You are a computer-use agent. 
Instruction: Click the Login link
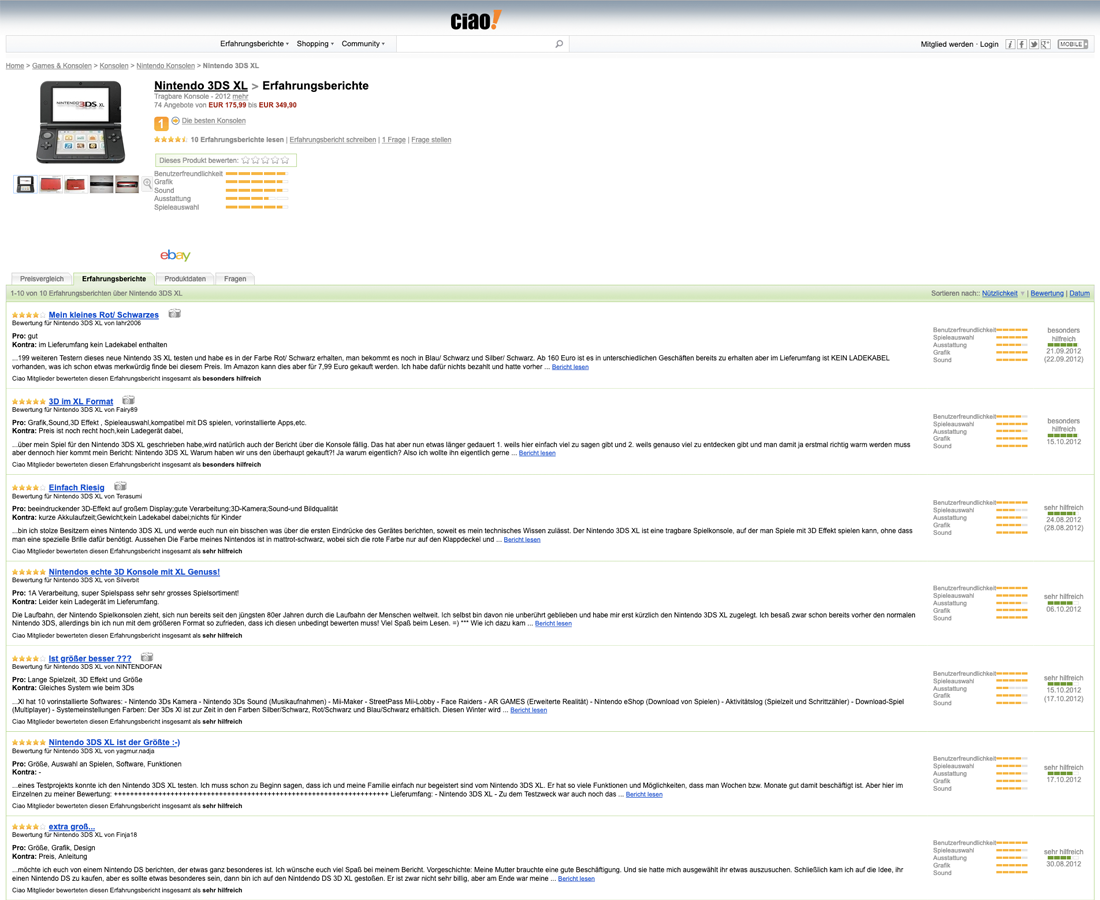pos(989,44)
